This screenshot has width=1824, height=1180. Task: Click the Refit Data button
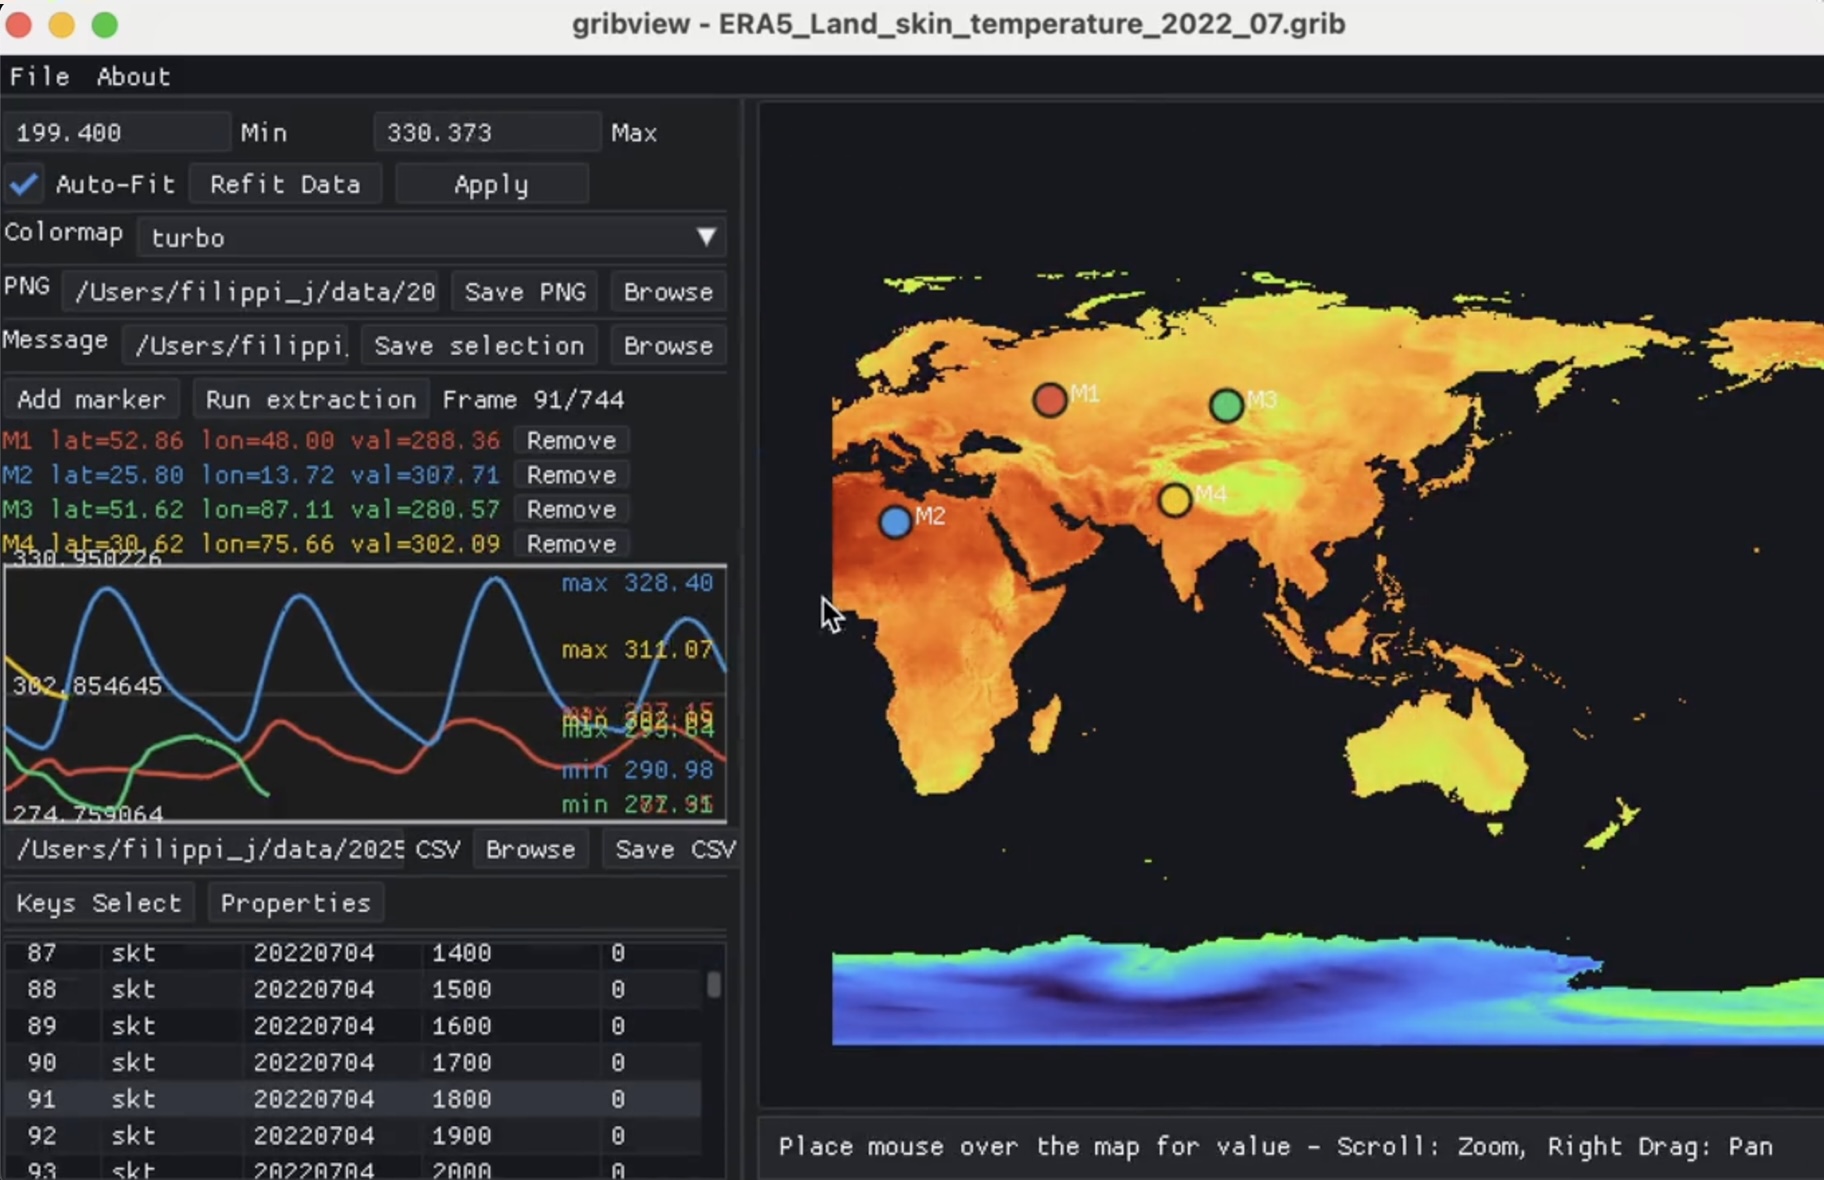coord(285,184)
